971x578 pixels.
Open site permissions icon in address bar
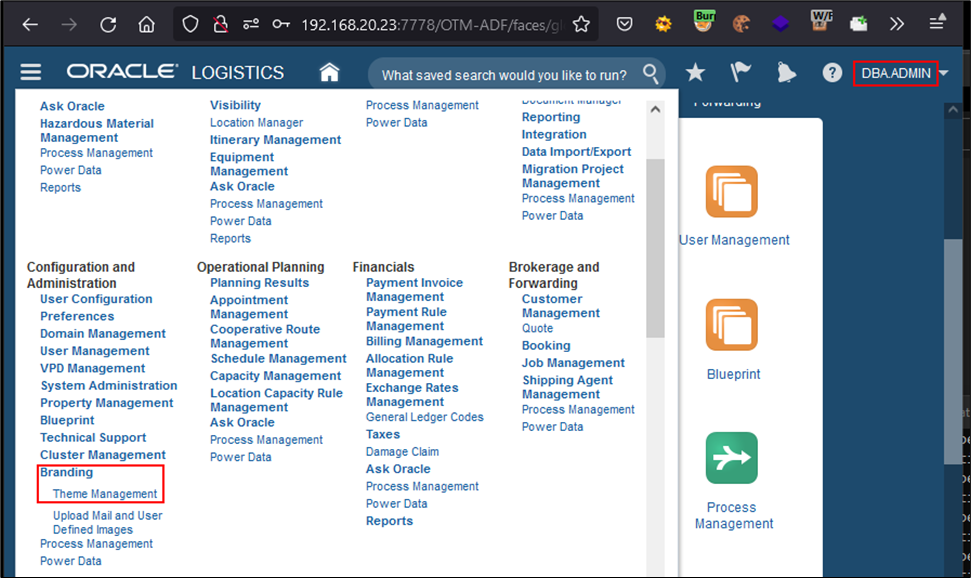(251, 25)
